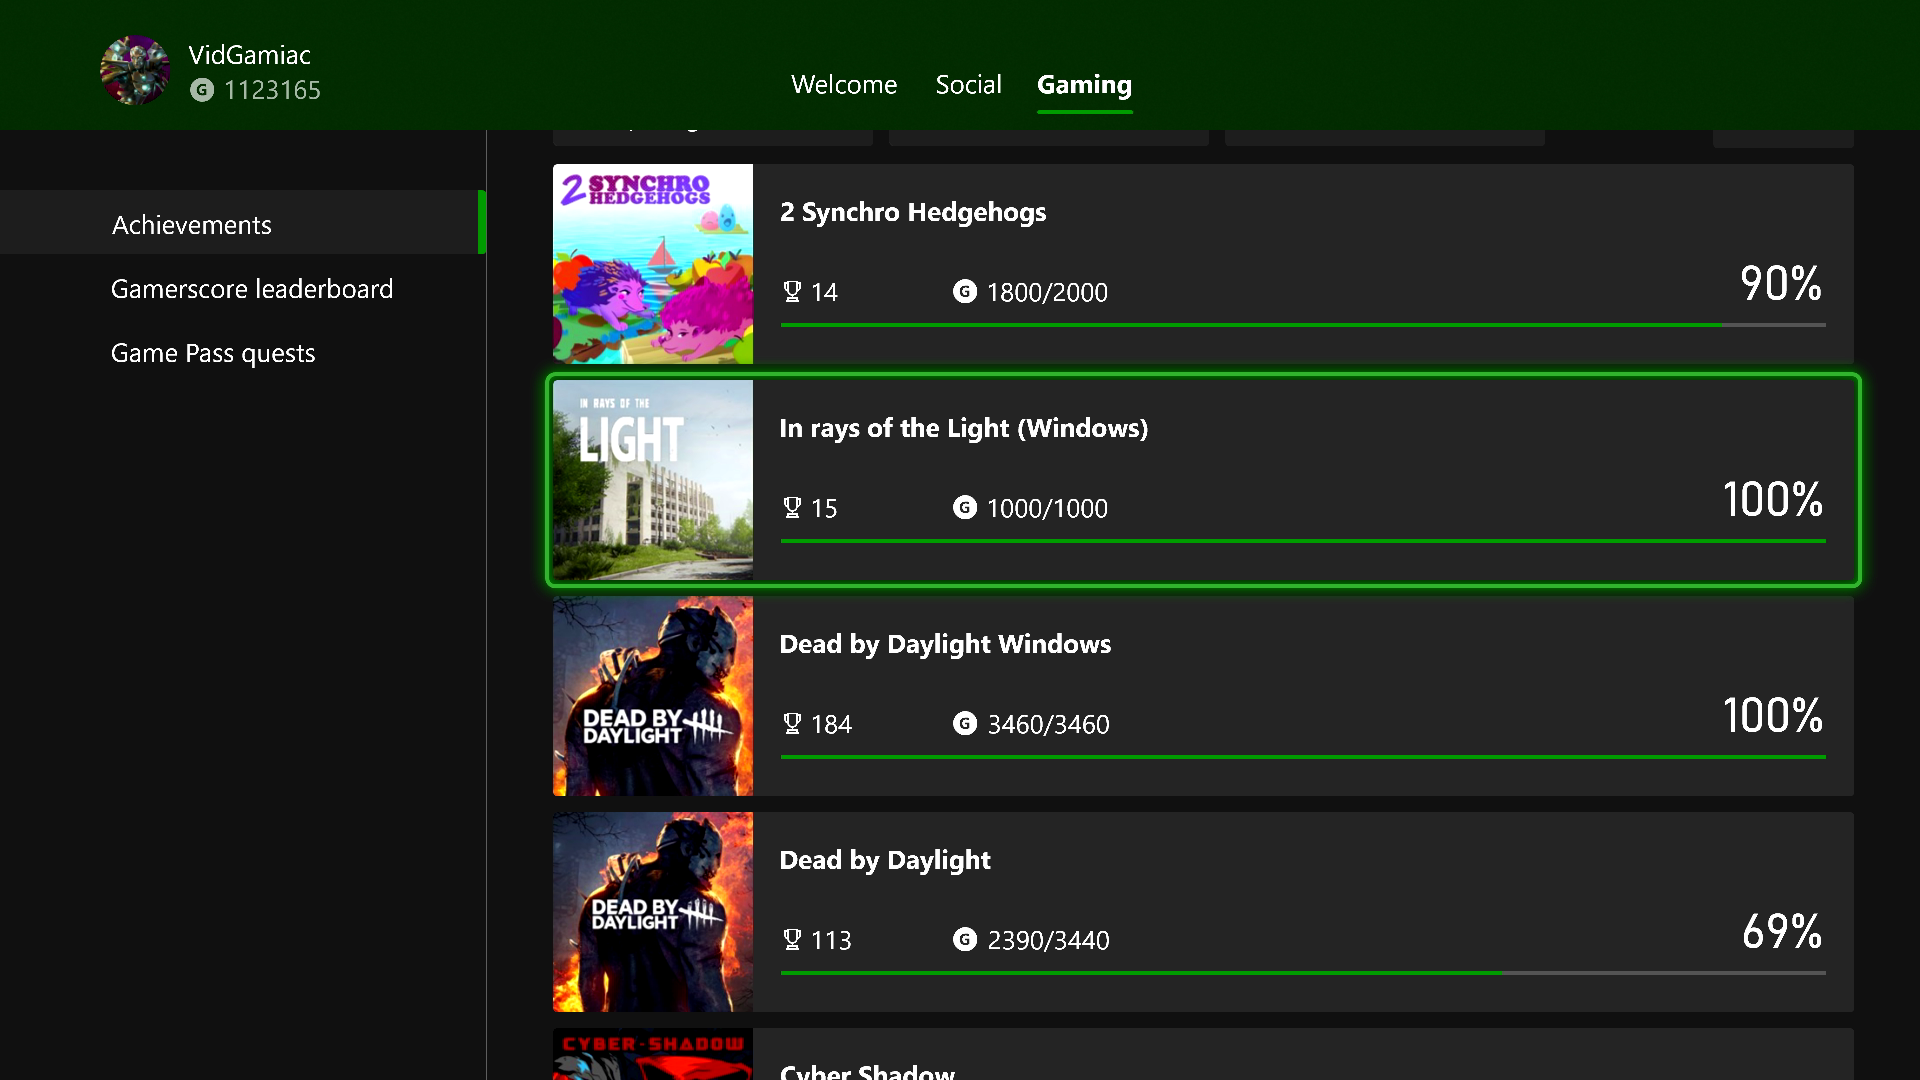This screenshot has width=1920, height=1080.
Task: Click the trophy icon next to 113
Action: pos(792,939)
